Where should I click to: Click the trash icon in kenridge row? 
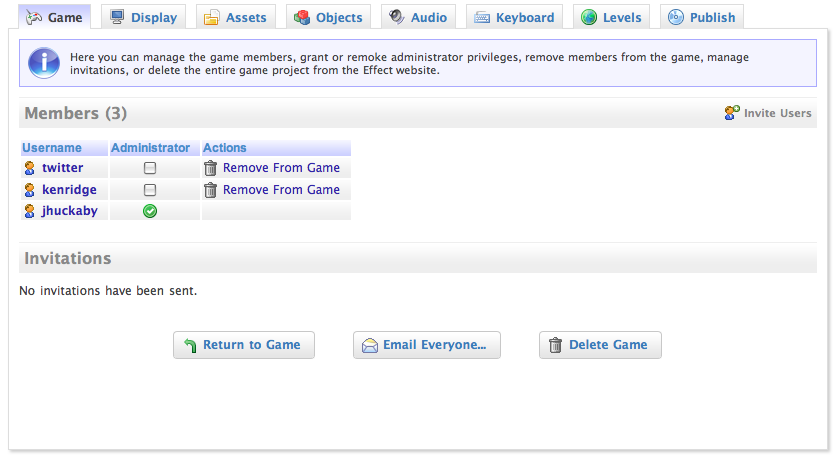tap(210, 190)
